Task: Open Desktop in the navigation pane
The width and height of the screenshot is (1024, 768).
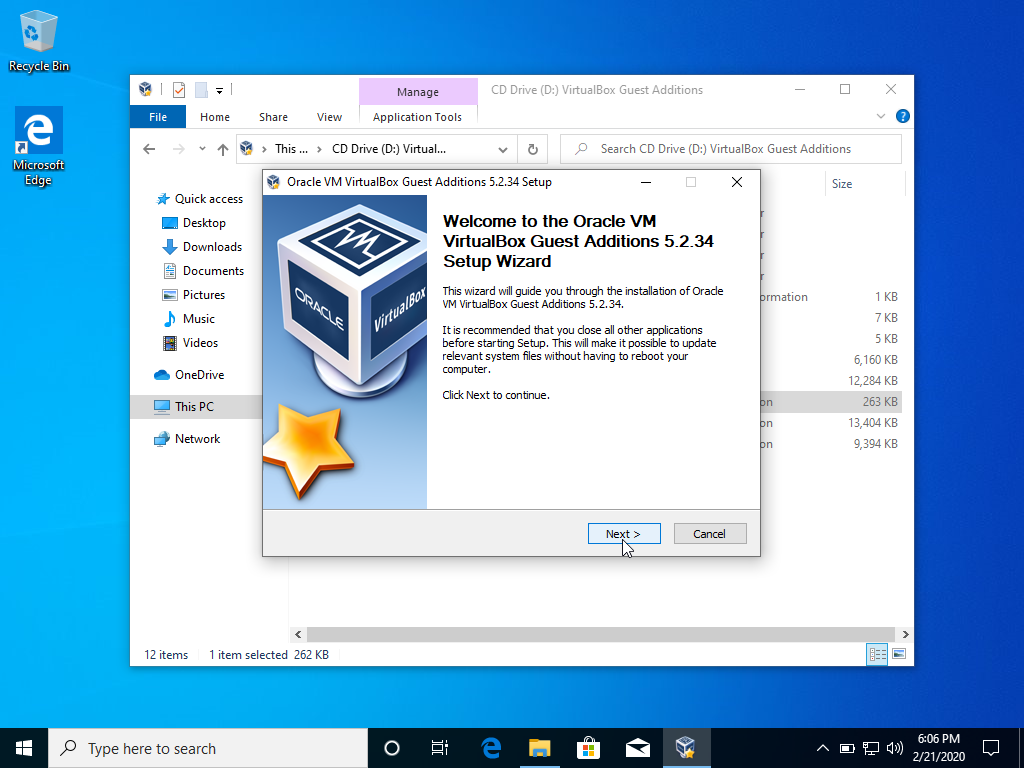Action: tap(194, 223)
